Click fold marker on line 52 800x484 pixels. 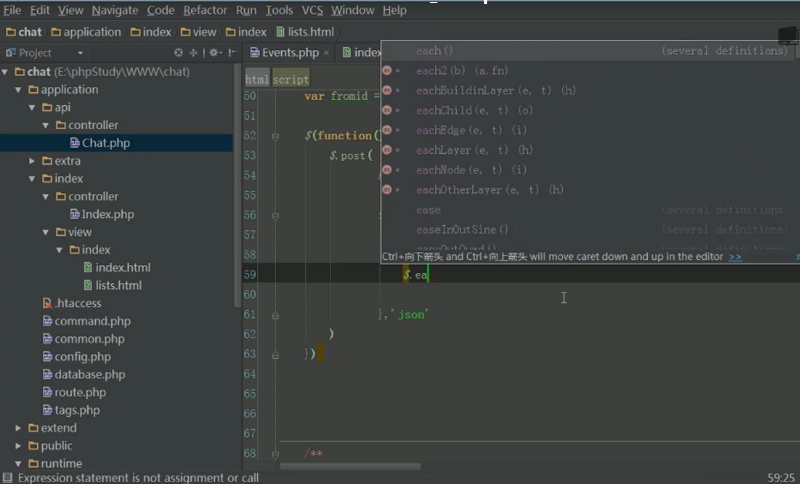(x=275, y=135)
